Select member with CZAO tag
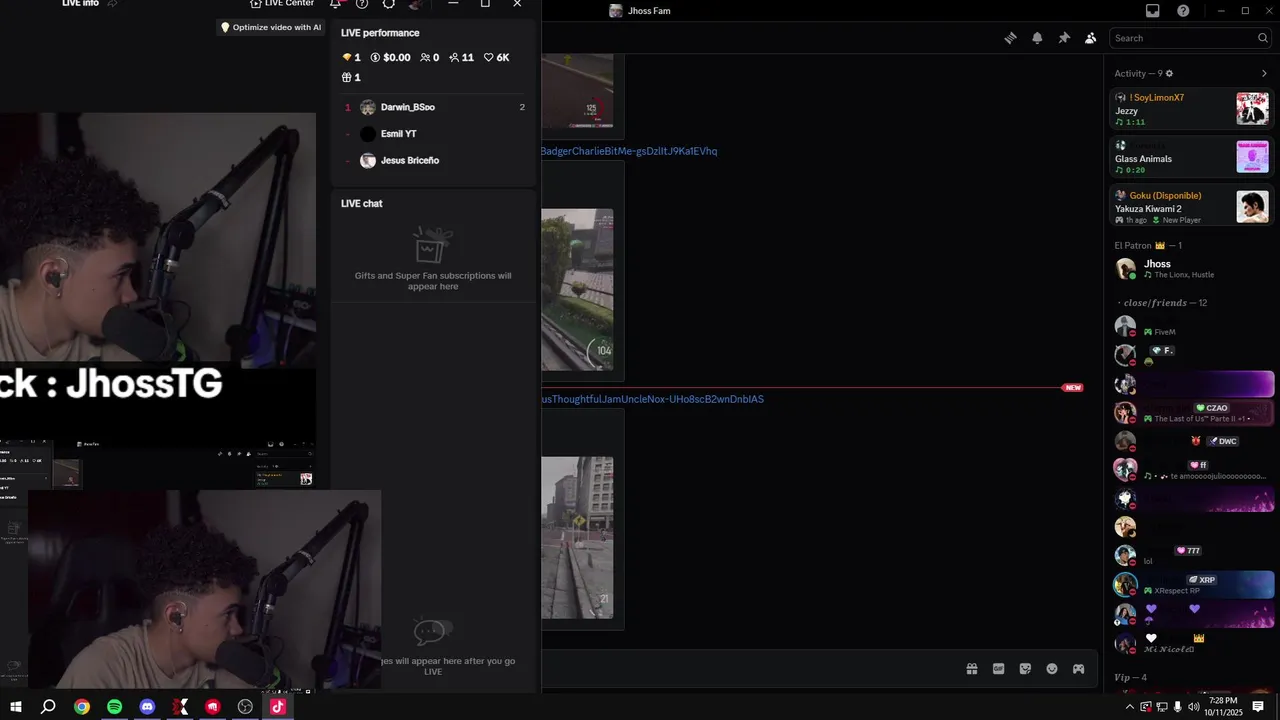The image size is (1280, 720). pos(1191,413)
